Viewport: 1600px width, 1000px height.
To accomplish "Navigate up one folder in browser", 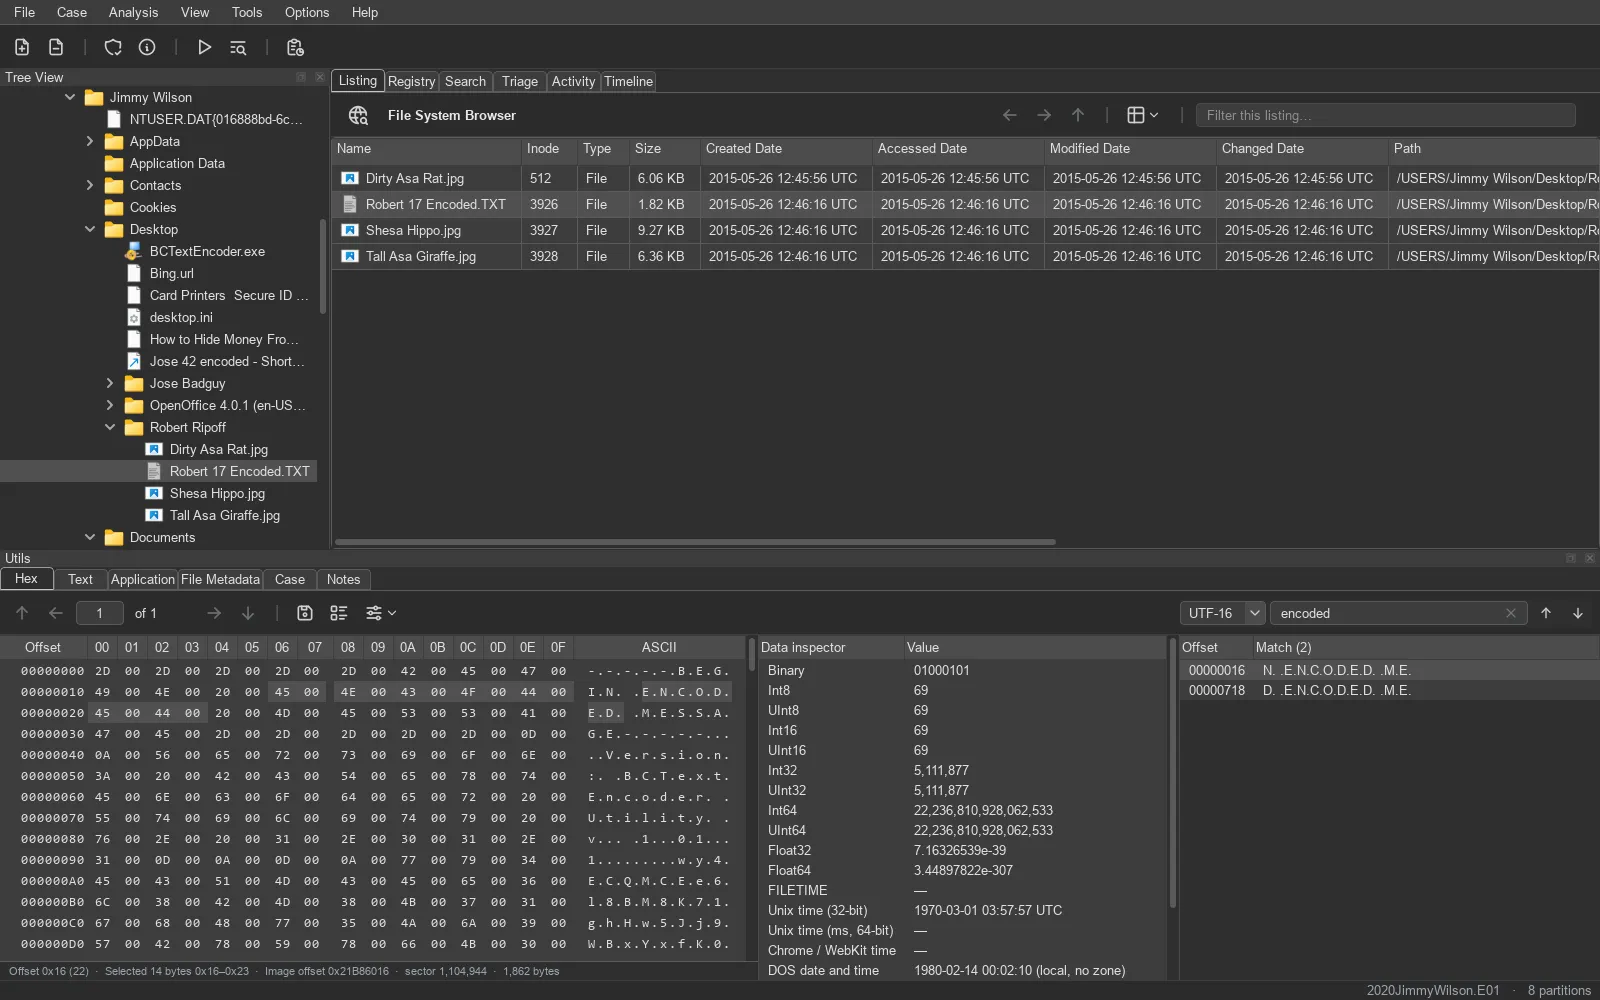I will pyautogui.click(x=1078, y=115).
